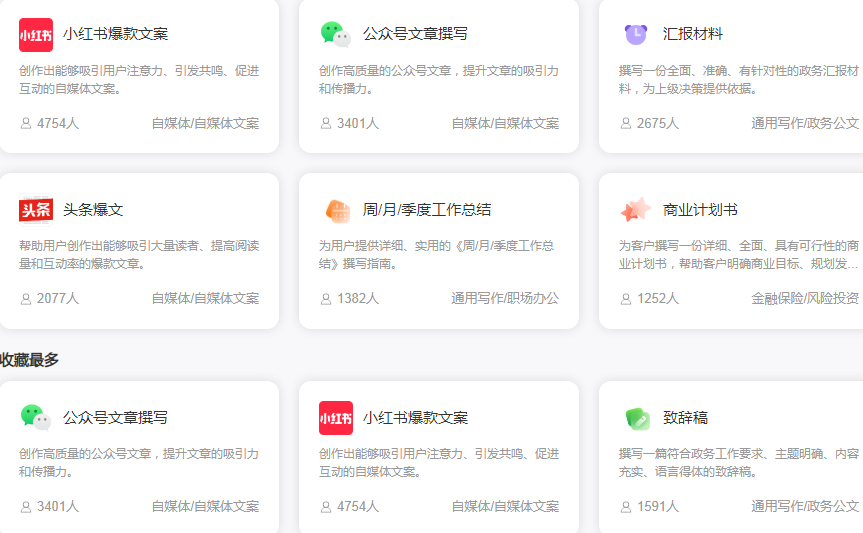Click the 小红书 logo under 收藏最多

[x=336, y=418]
